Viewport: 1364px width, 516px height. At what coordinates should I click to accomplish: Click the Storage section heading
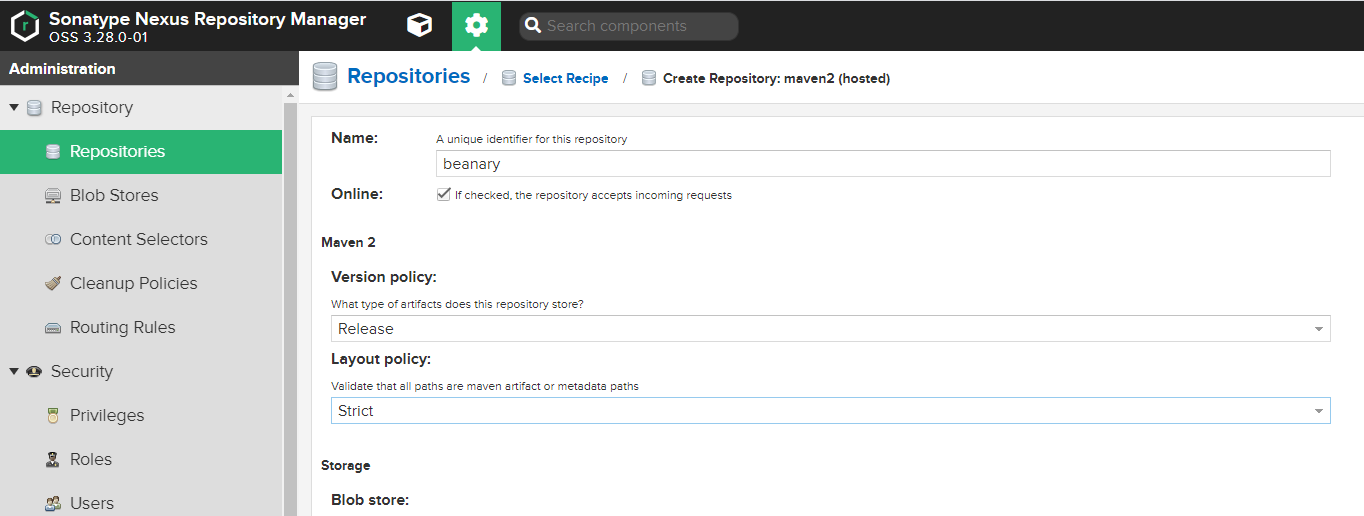[x=346, y=465]
